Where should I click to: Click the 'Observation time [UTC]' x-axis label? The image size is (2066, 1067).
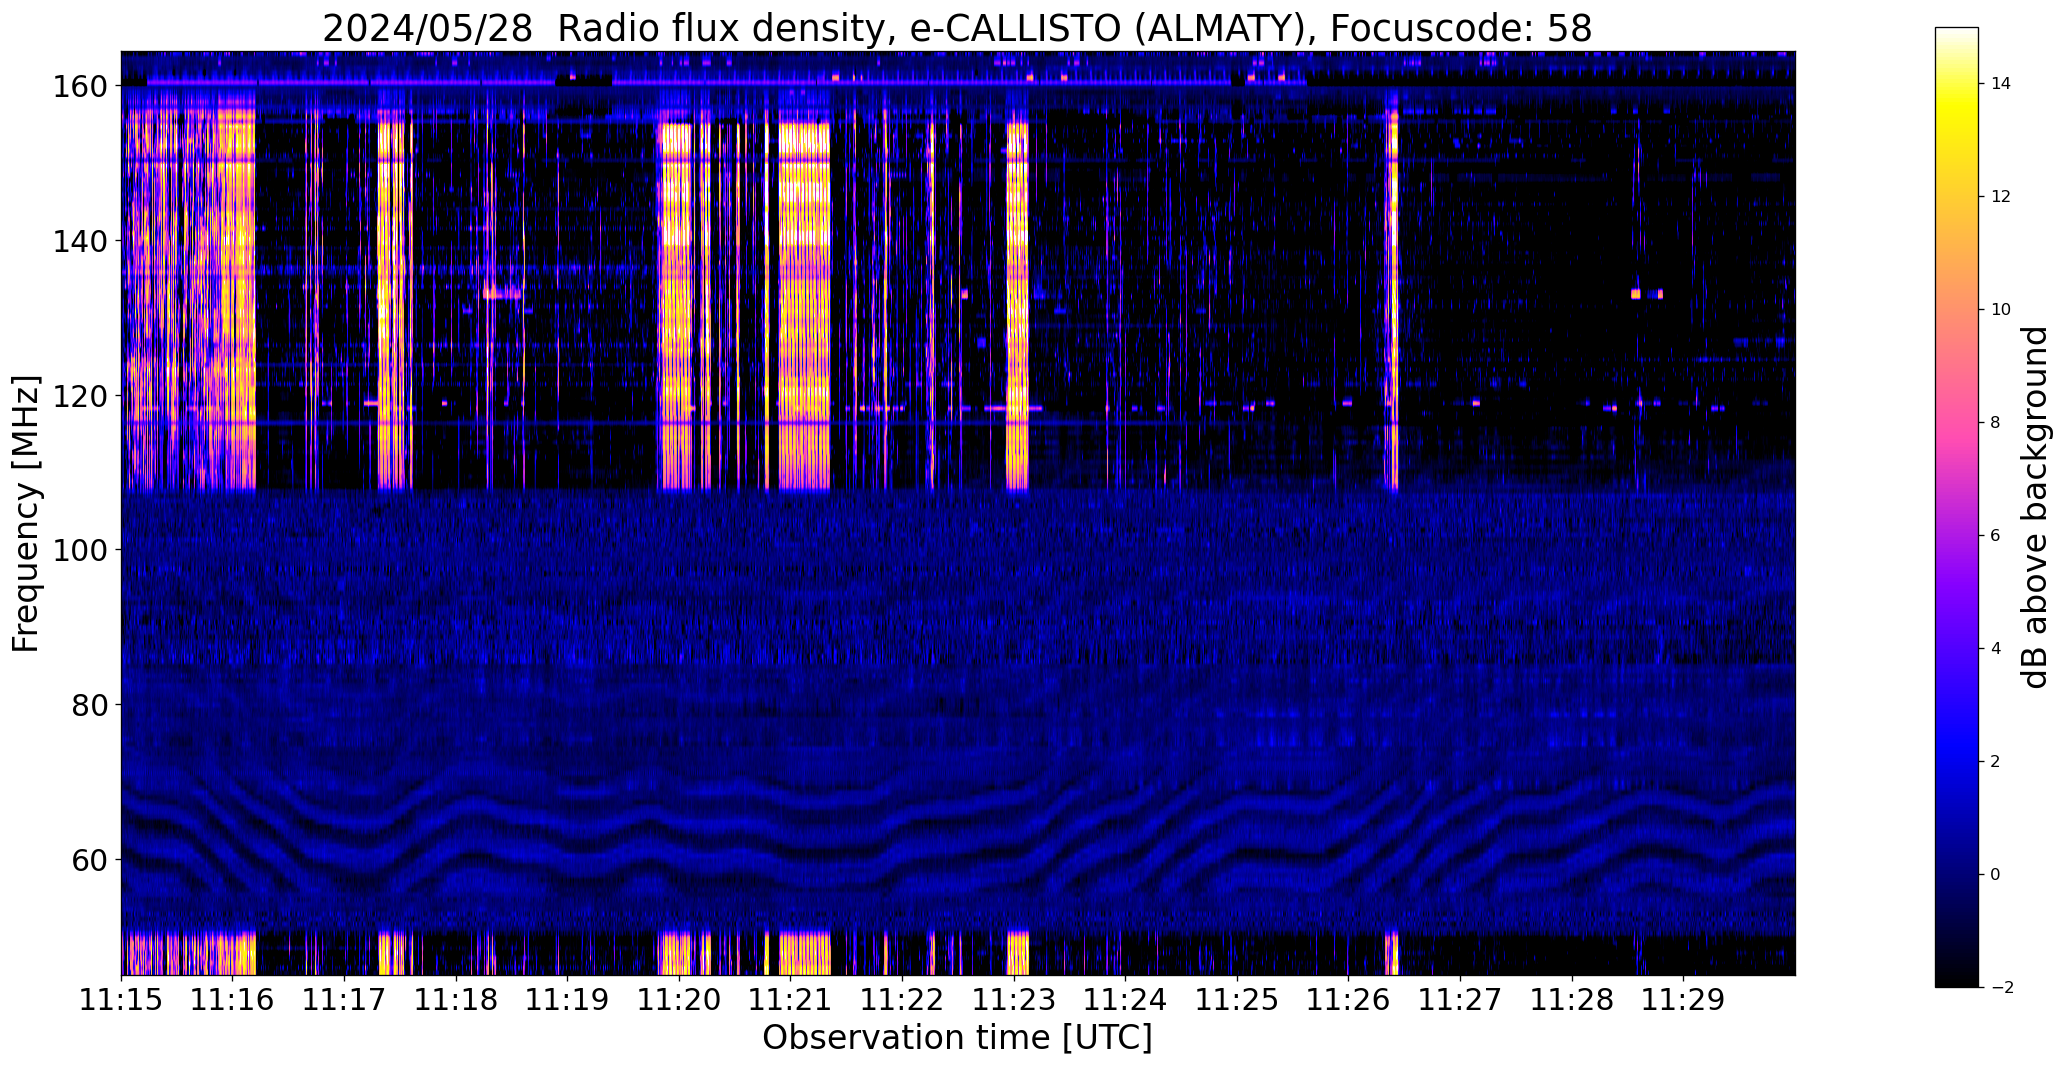[x=957, y=1038]
